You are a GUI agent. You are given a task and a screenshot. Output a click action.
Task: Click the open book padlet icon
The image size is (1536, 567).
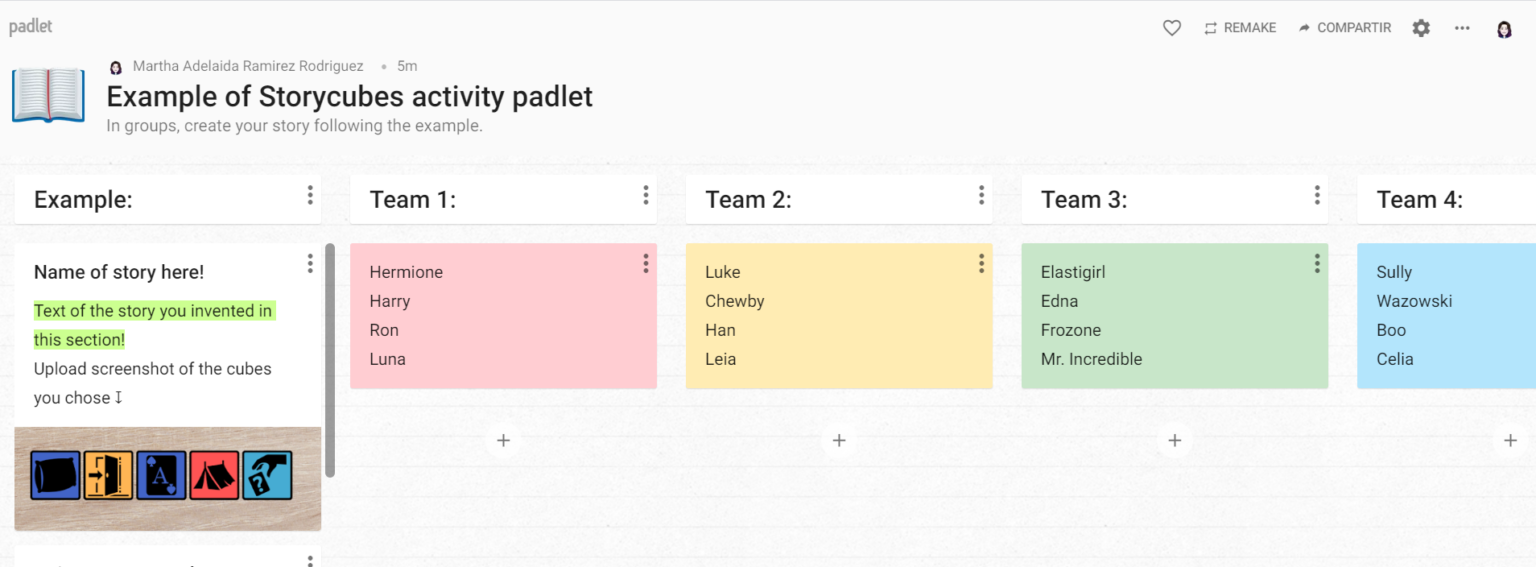pyautogui.click(x=48, y=95)
